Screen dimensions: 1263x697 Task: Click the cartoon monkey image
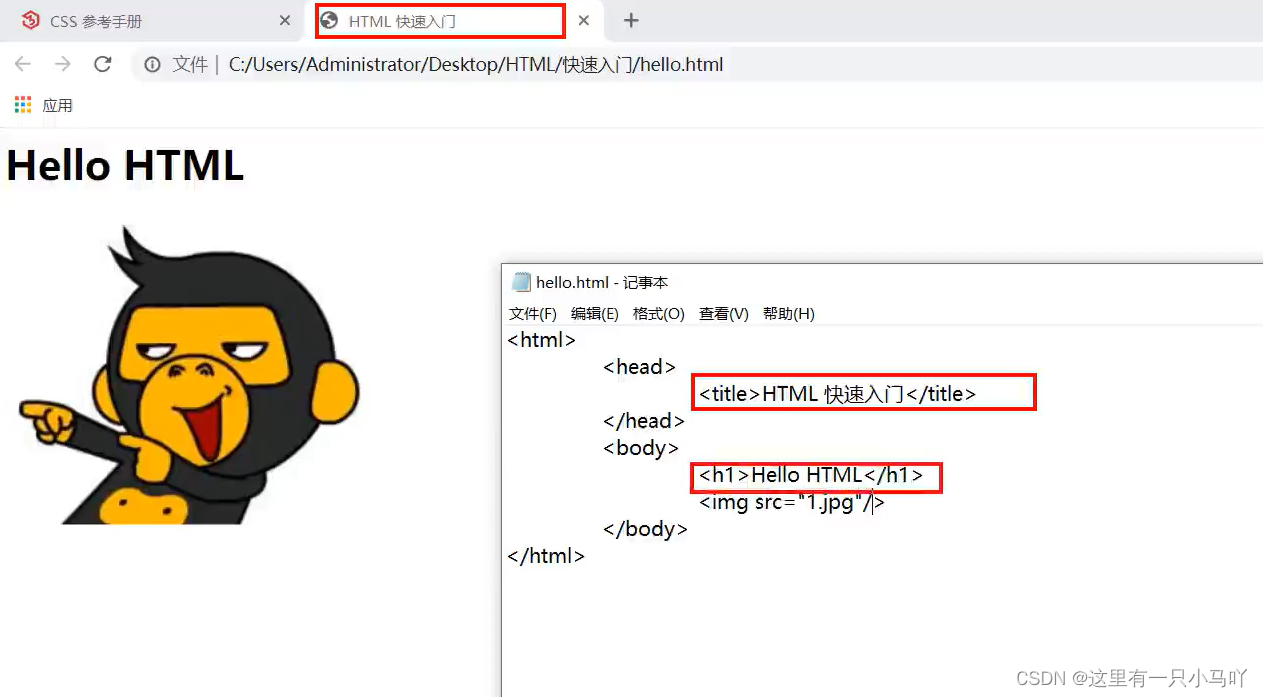pos(189,374)
